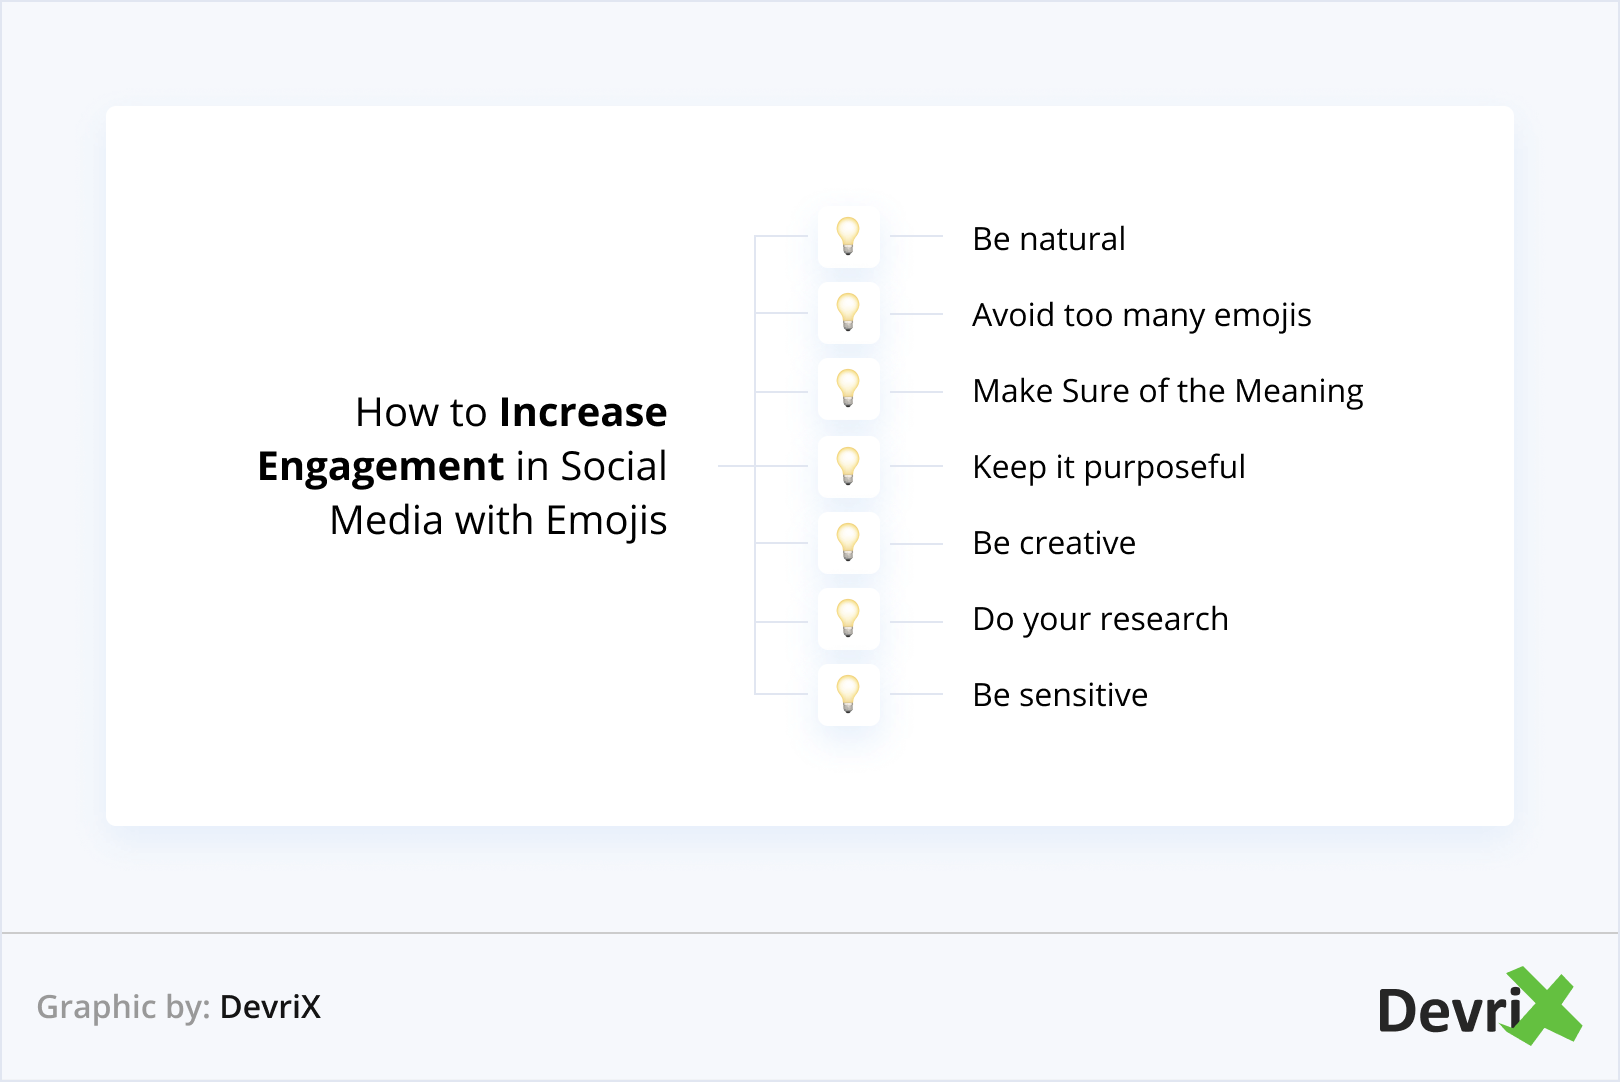
Task: Click the 'Do your research' text
Action: point(1100,619)
